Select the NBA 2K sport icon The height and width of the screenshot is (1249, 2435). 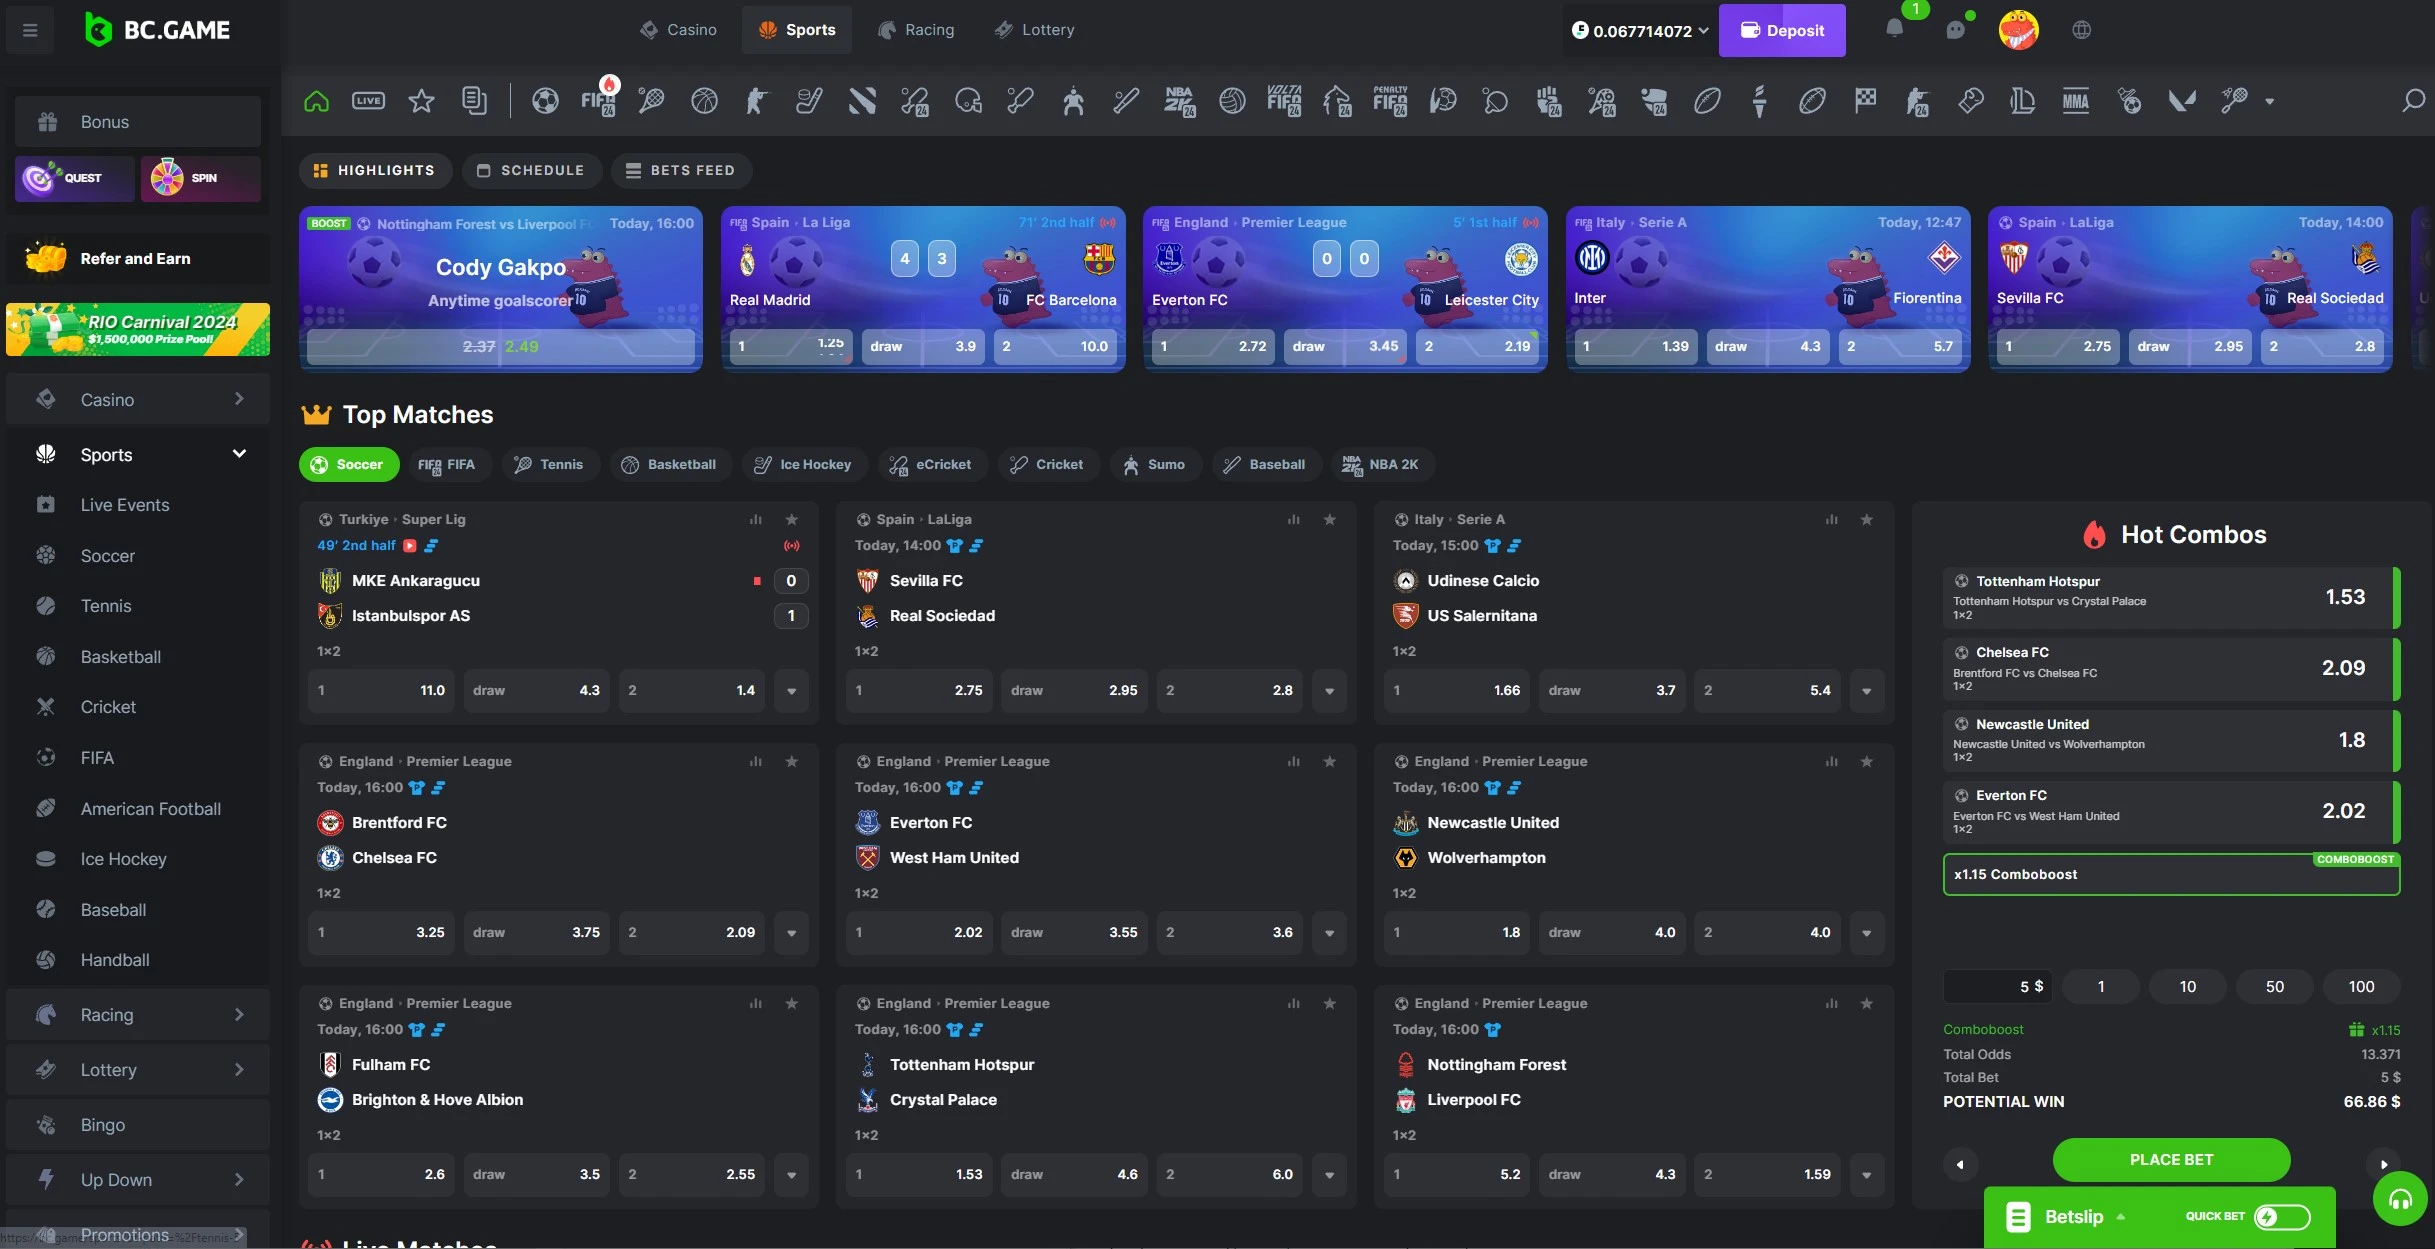pos(1179,100)
